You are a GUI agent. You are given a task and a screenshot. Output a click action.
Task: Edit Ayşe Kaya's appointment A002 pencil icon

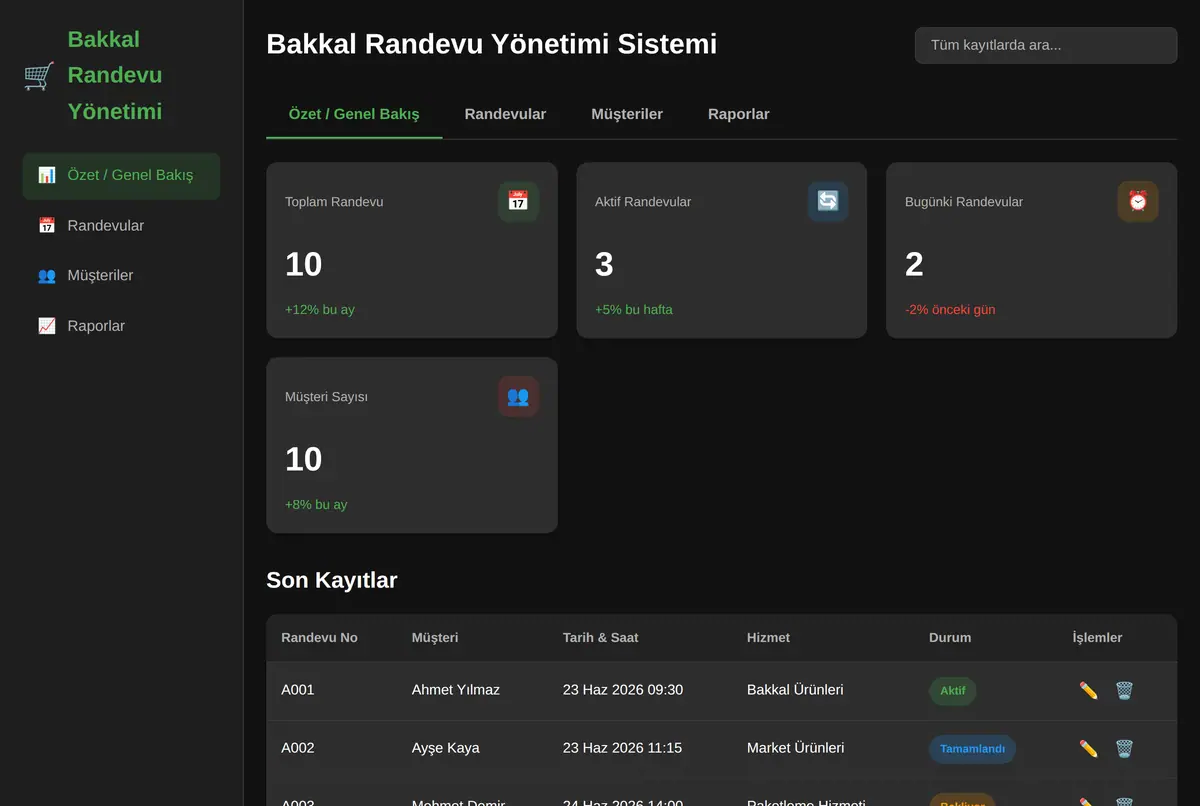tap(1089, 748)
